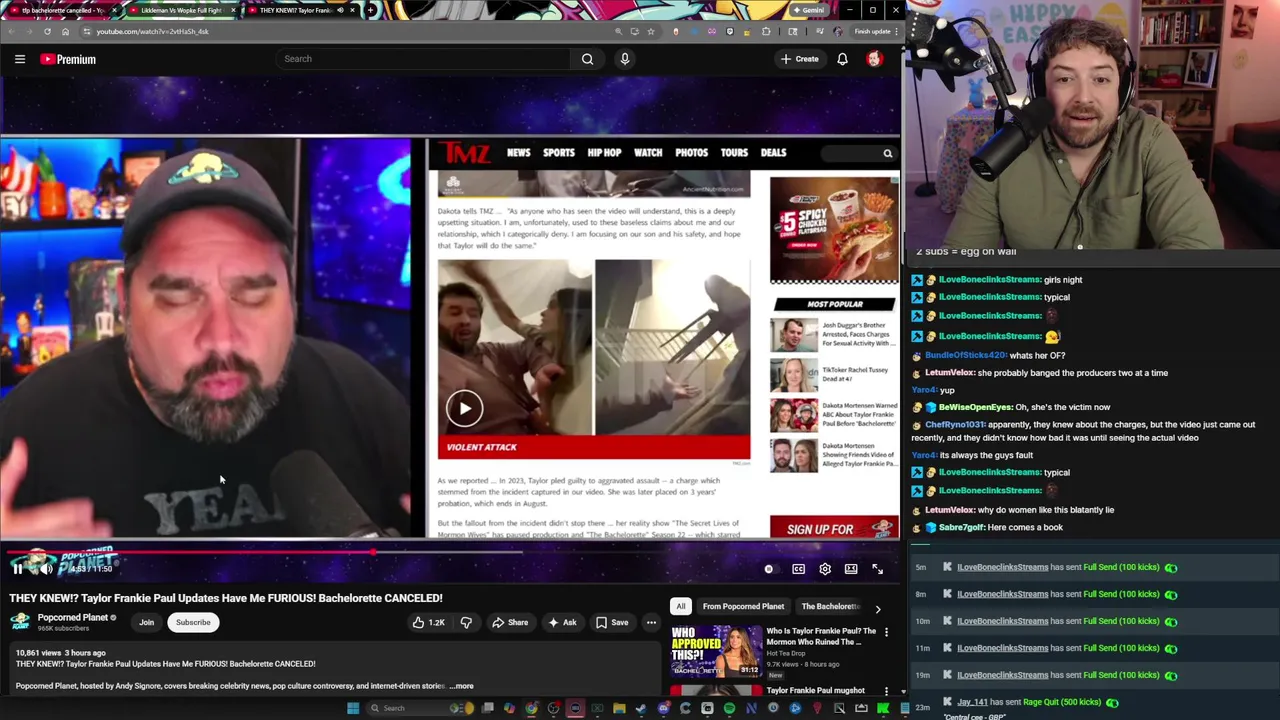Subscribe to Popcorned Planet
Viewport: 1280px width, 720px height.
(193, 622)
